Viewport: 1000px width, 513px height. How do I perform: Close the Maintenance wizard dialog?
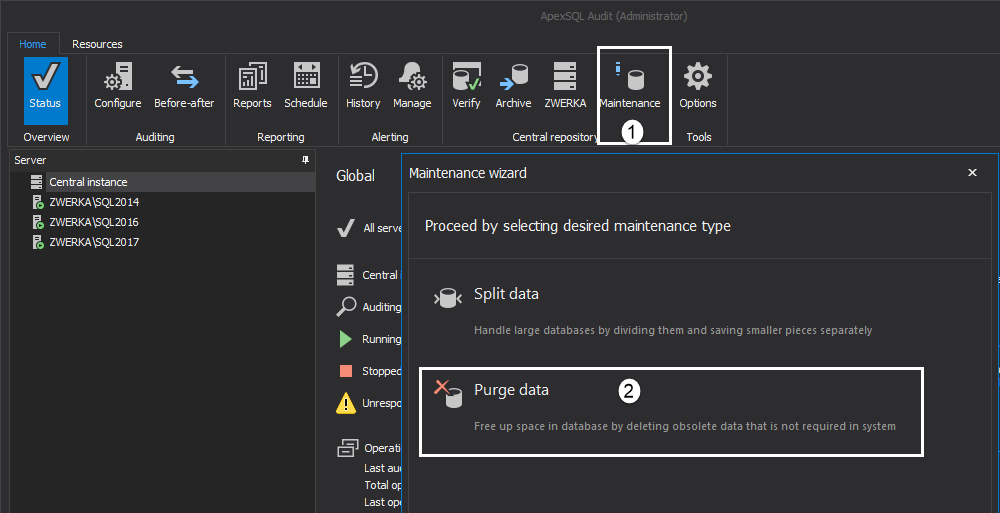point(972,172)
